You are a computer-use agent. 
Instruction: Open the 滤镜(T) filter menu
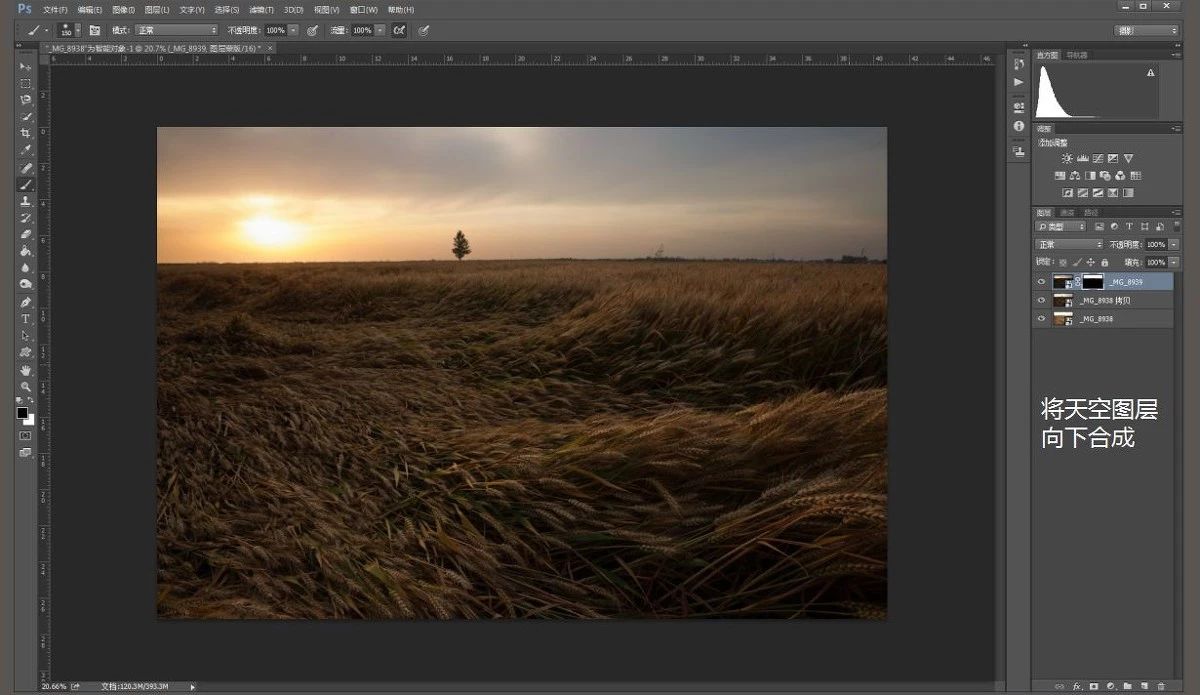[259, 9]
